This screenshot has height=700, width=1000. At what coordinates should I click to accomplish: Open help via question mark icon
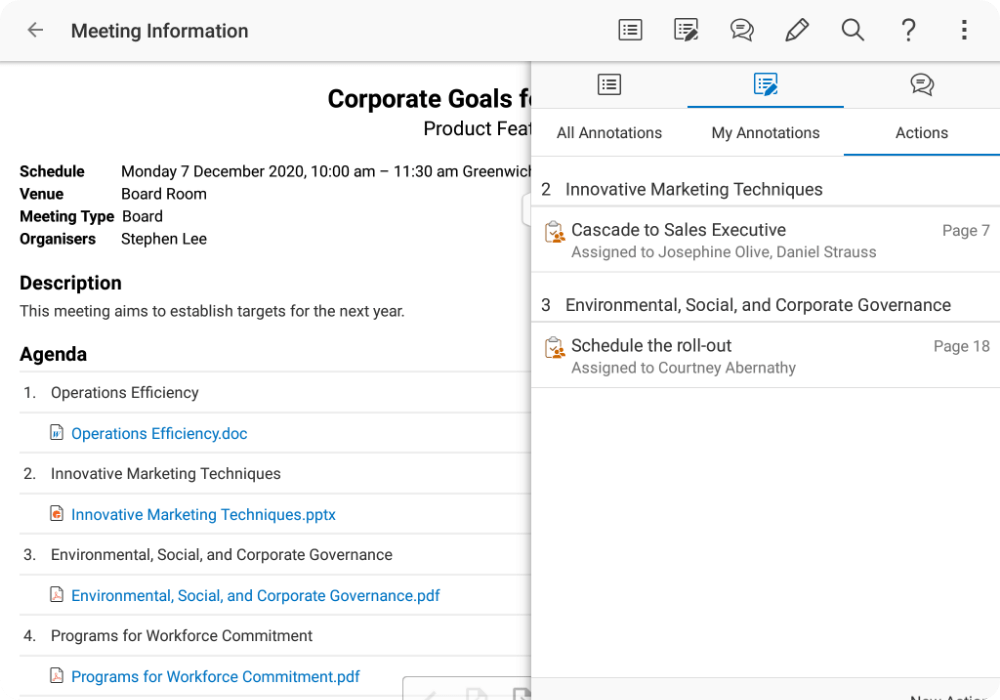tap(908, 30)
